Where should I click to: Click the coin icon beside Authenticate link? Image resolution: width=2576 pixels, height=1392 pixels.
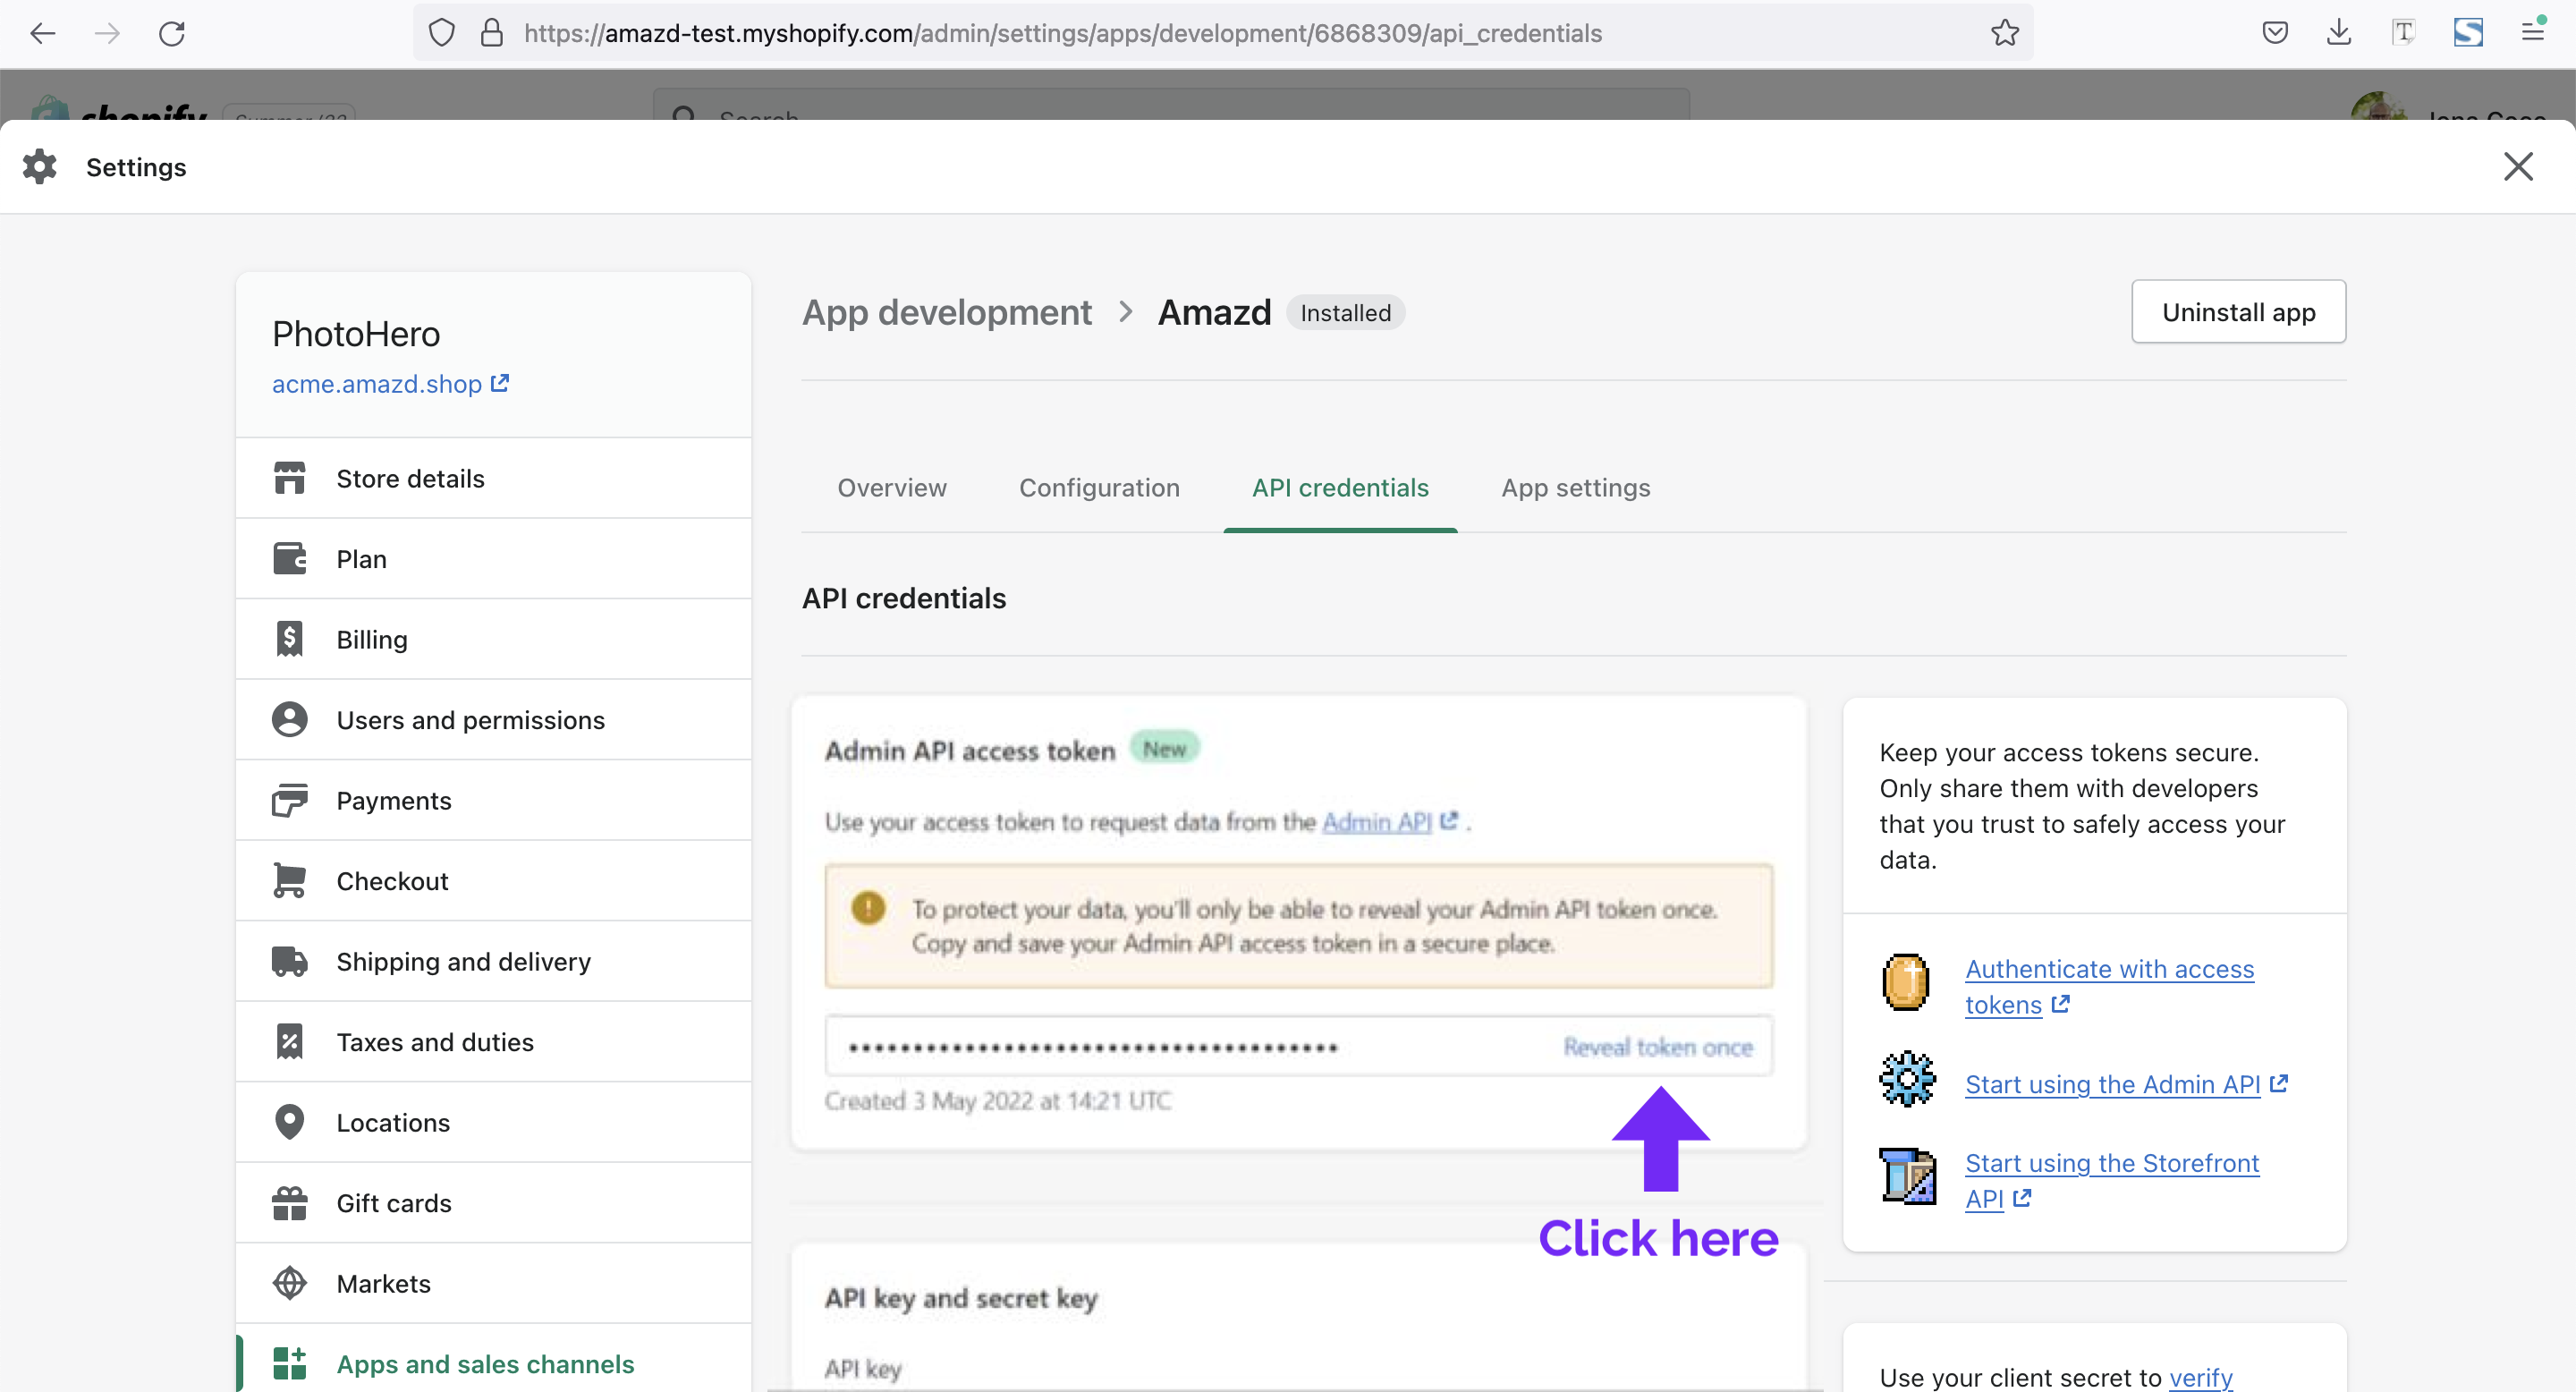pos(1906,982)
